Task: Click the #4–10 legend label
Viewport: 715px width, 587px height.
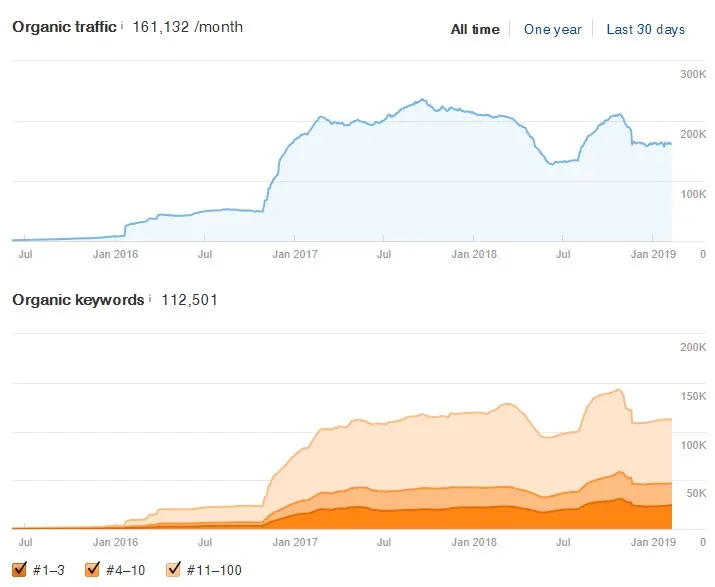Action: click(x=125, y=570)
